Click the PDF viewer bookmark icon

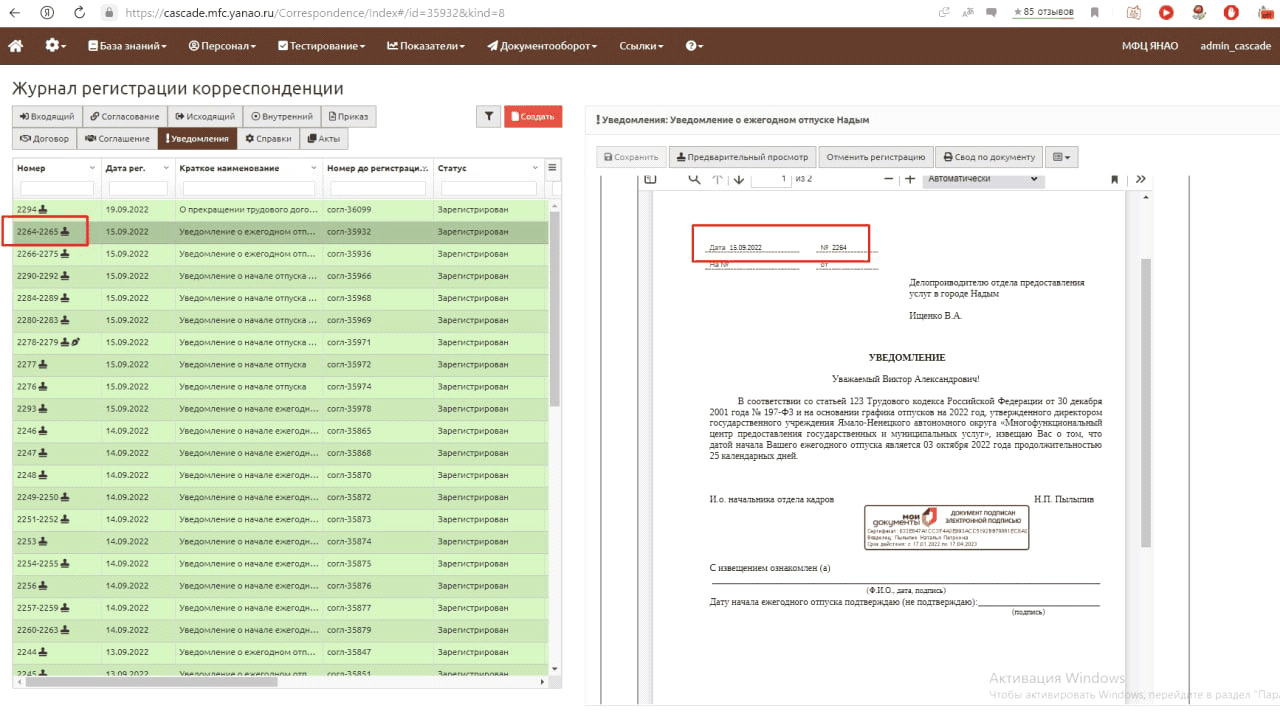pos(1114,179)
